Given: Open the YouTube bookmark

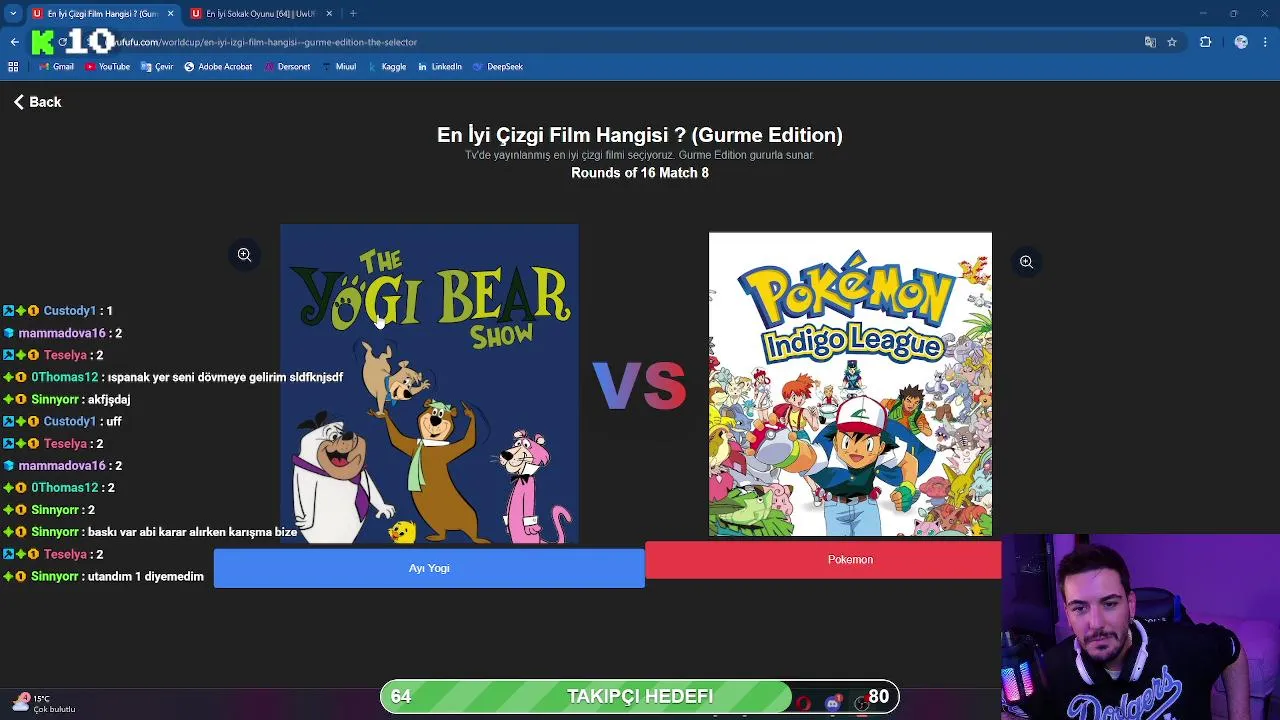Looking at the screenshot, I should [x=107, y=67].
